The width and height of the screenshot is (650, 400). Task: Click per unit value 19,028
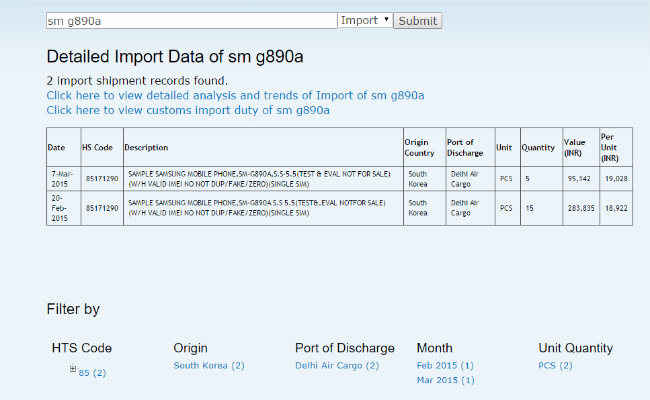[616, 179]
